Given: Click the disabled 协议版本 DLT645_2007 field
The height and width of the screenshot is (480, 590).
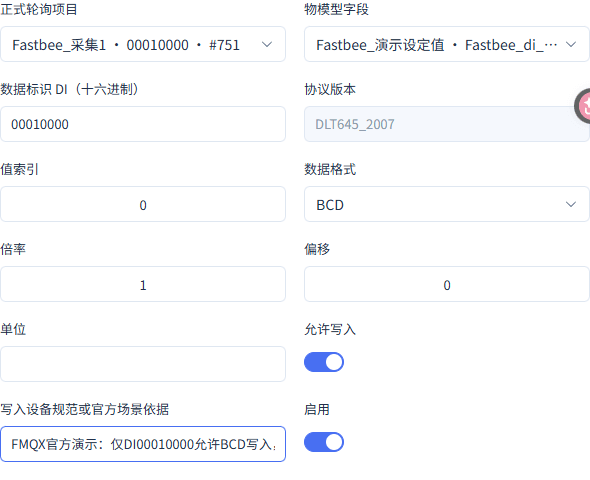Looking at the screenshot, I should (x=447, y=124).
